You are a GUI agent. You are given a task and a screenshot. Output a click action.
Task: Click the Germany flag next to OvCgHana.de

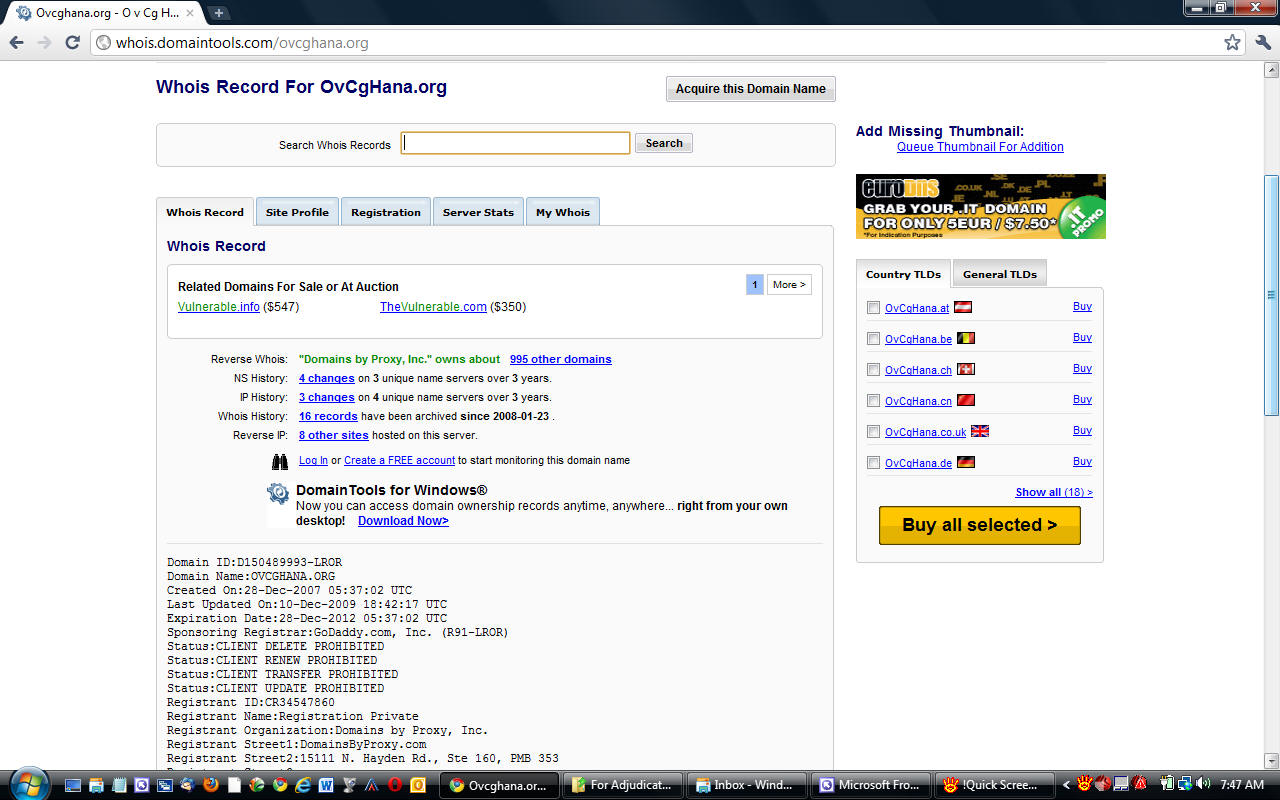click(965, 462)
